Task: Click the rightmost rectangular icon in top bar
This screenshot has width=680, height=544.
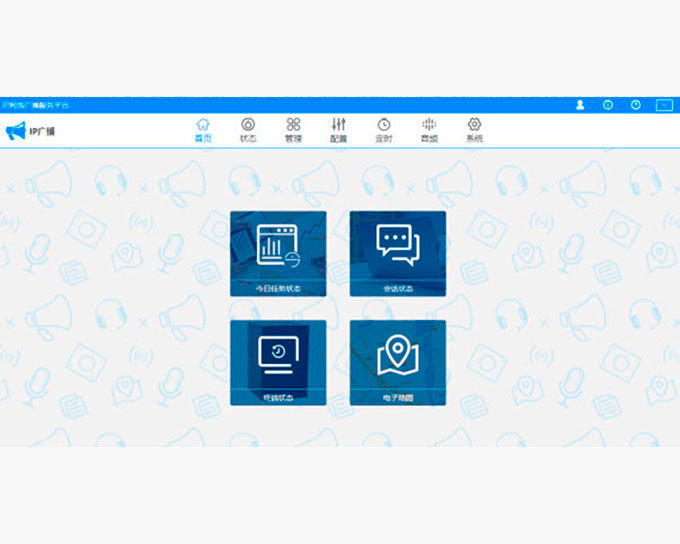Action: click(664, 105)
